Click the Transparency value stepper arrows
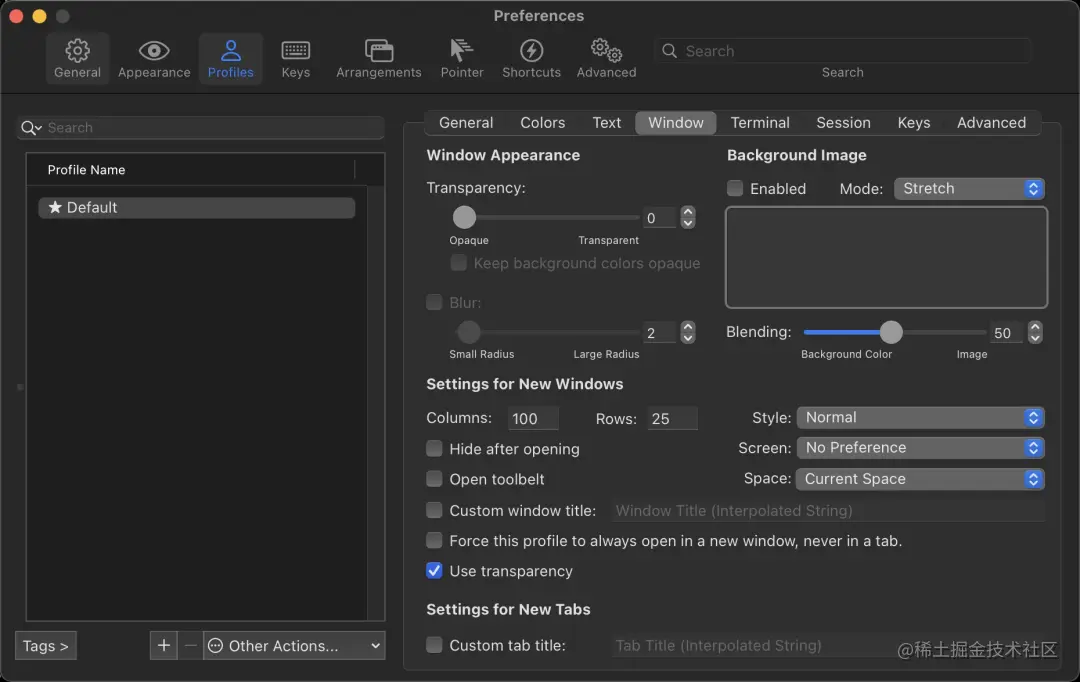This screenshot has height=682, width=1080. pos(687,218)
